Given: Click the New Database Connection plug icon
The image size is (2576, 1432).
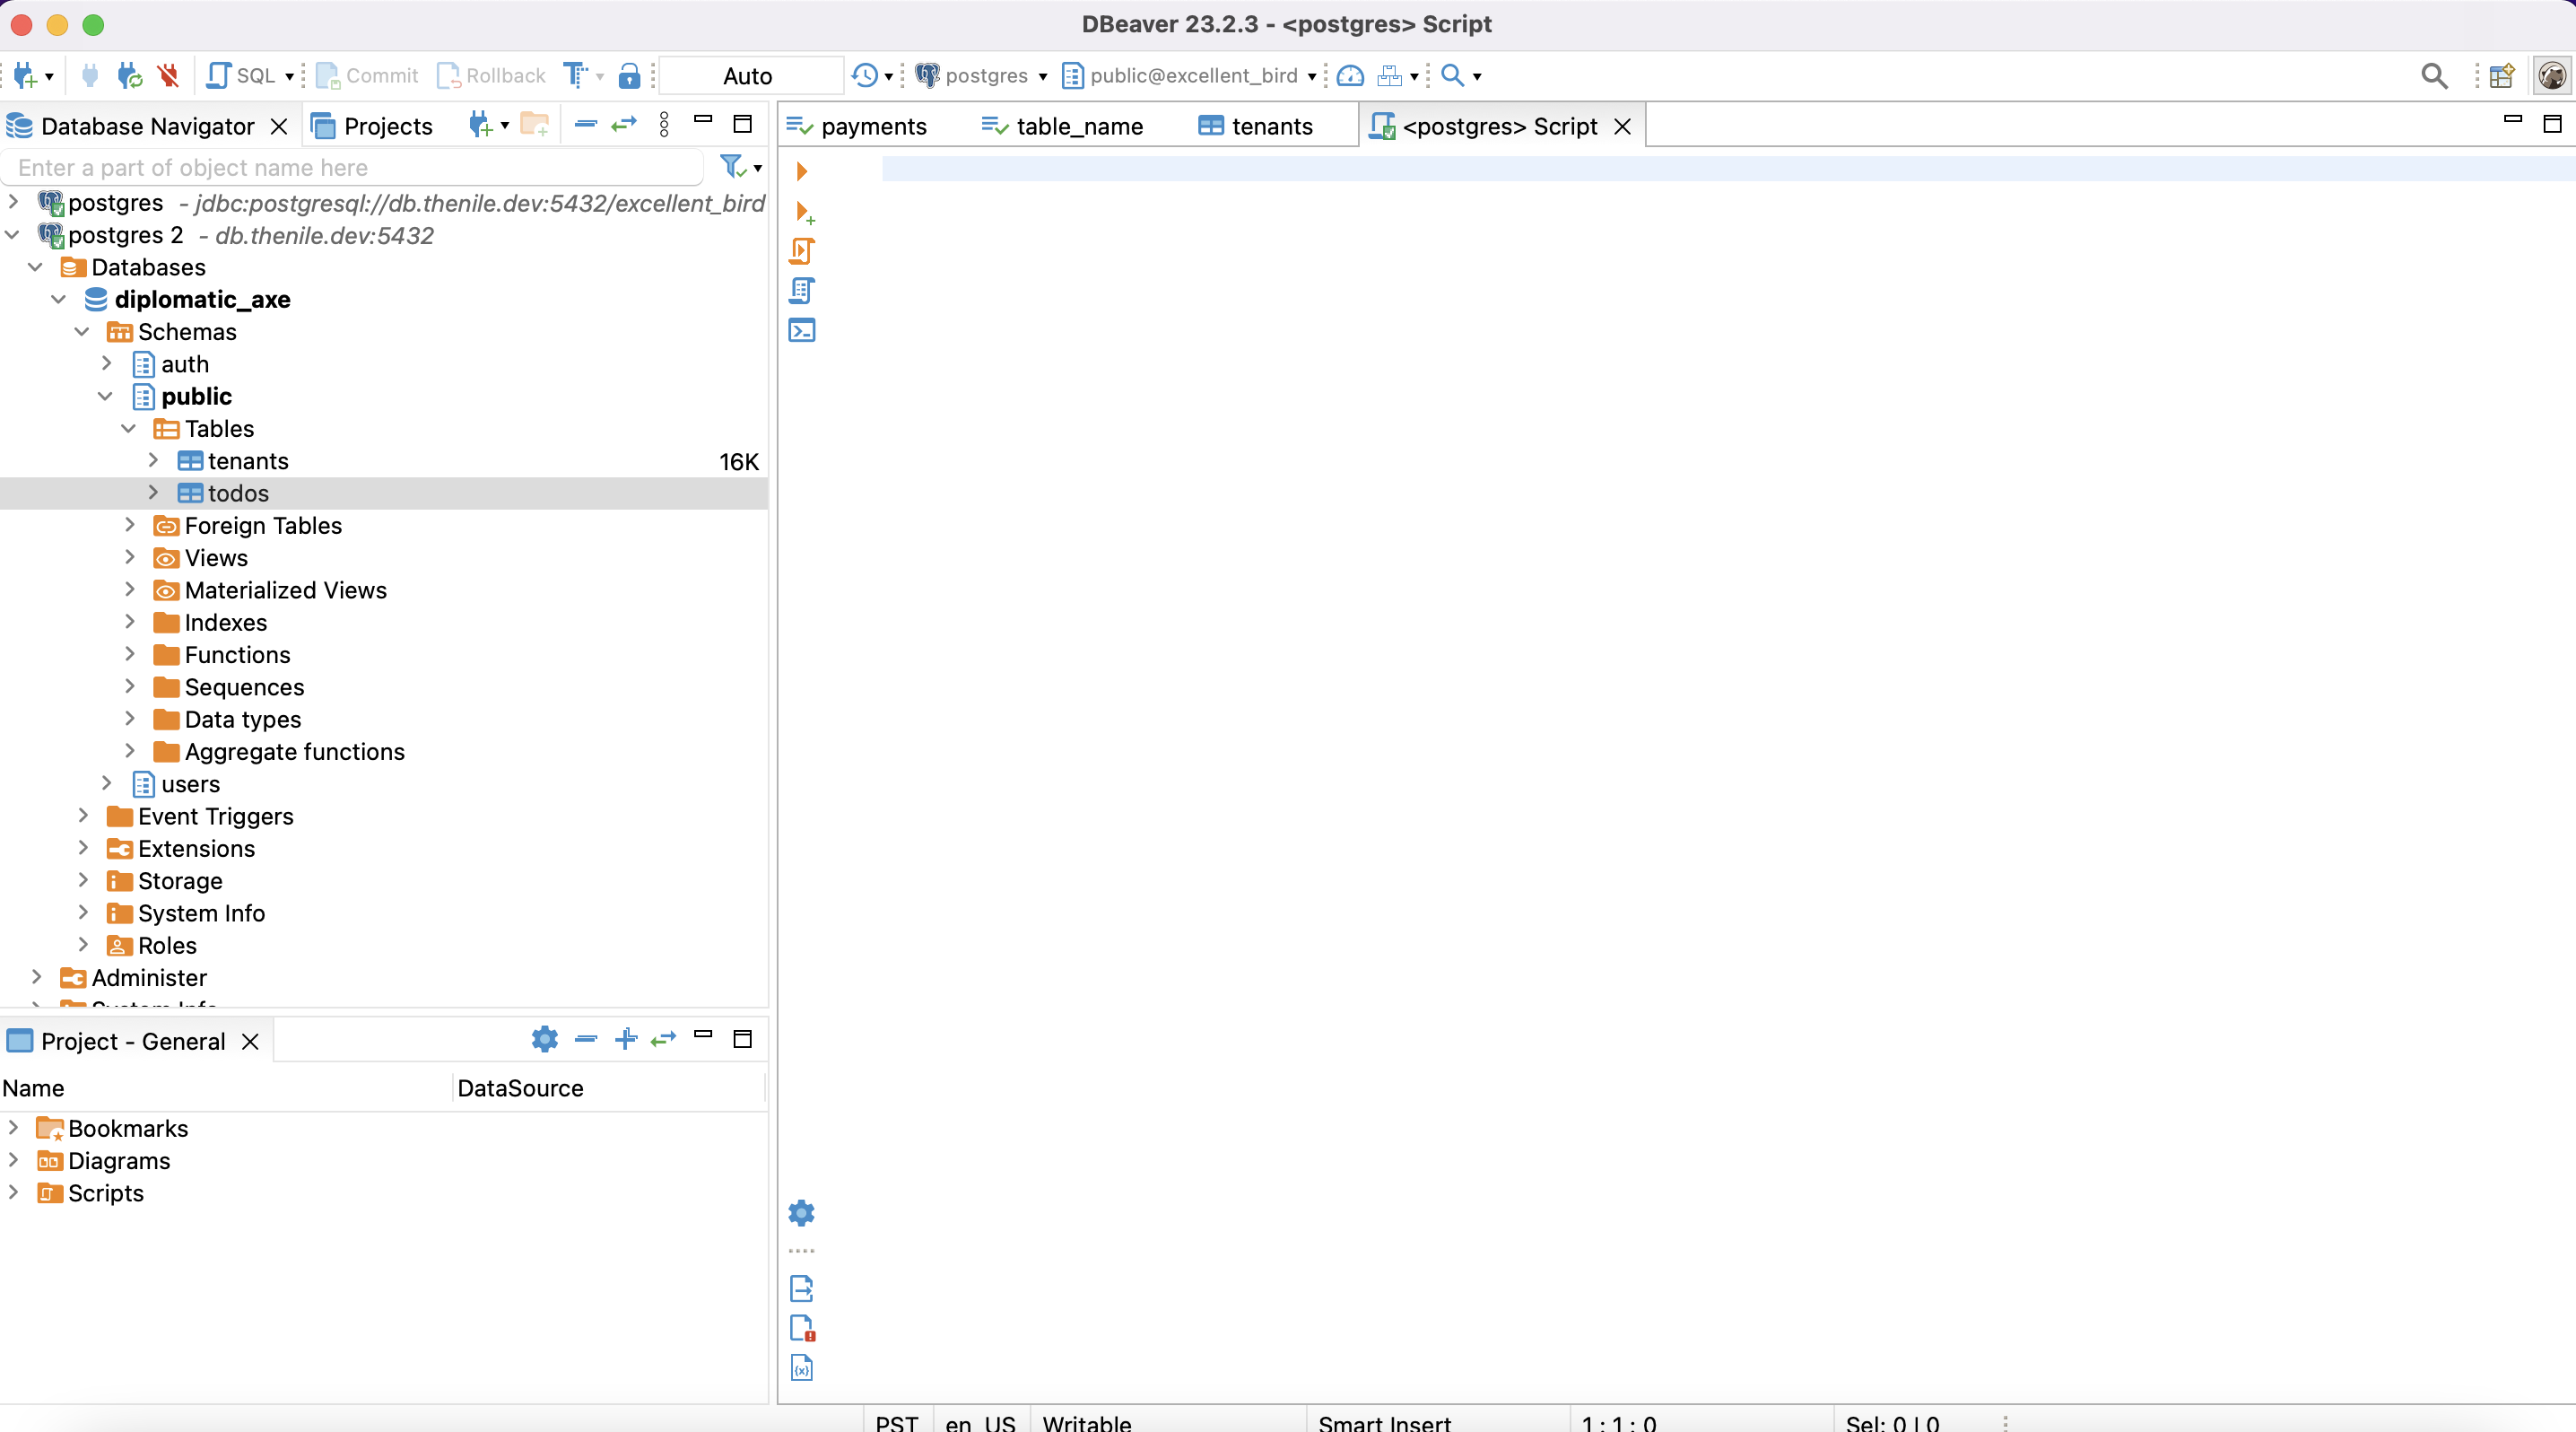Looking at the screenshot, I should point(24,76).
